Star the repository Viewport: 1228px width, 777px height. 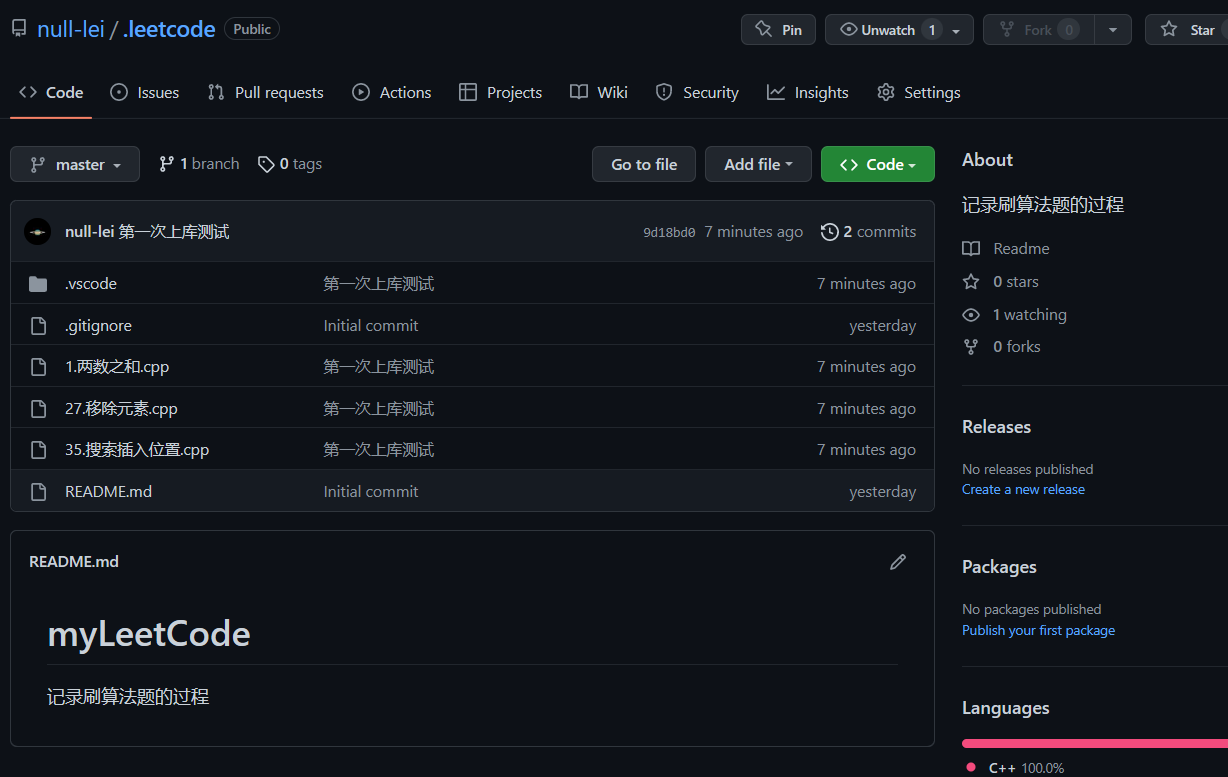[1187, 30]
